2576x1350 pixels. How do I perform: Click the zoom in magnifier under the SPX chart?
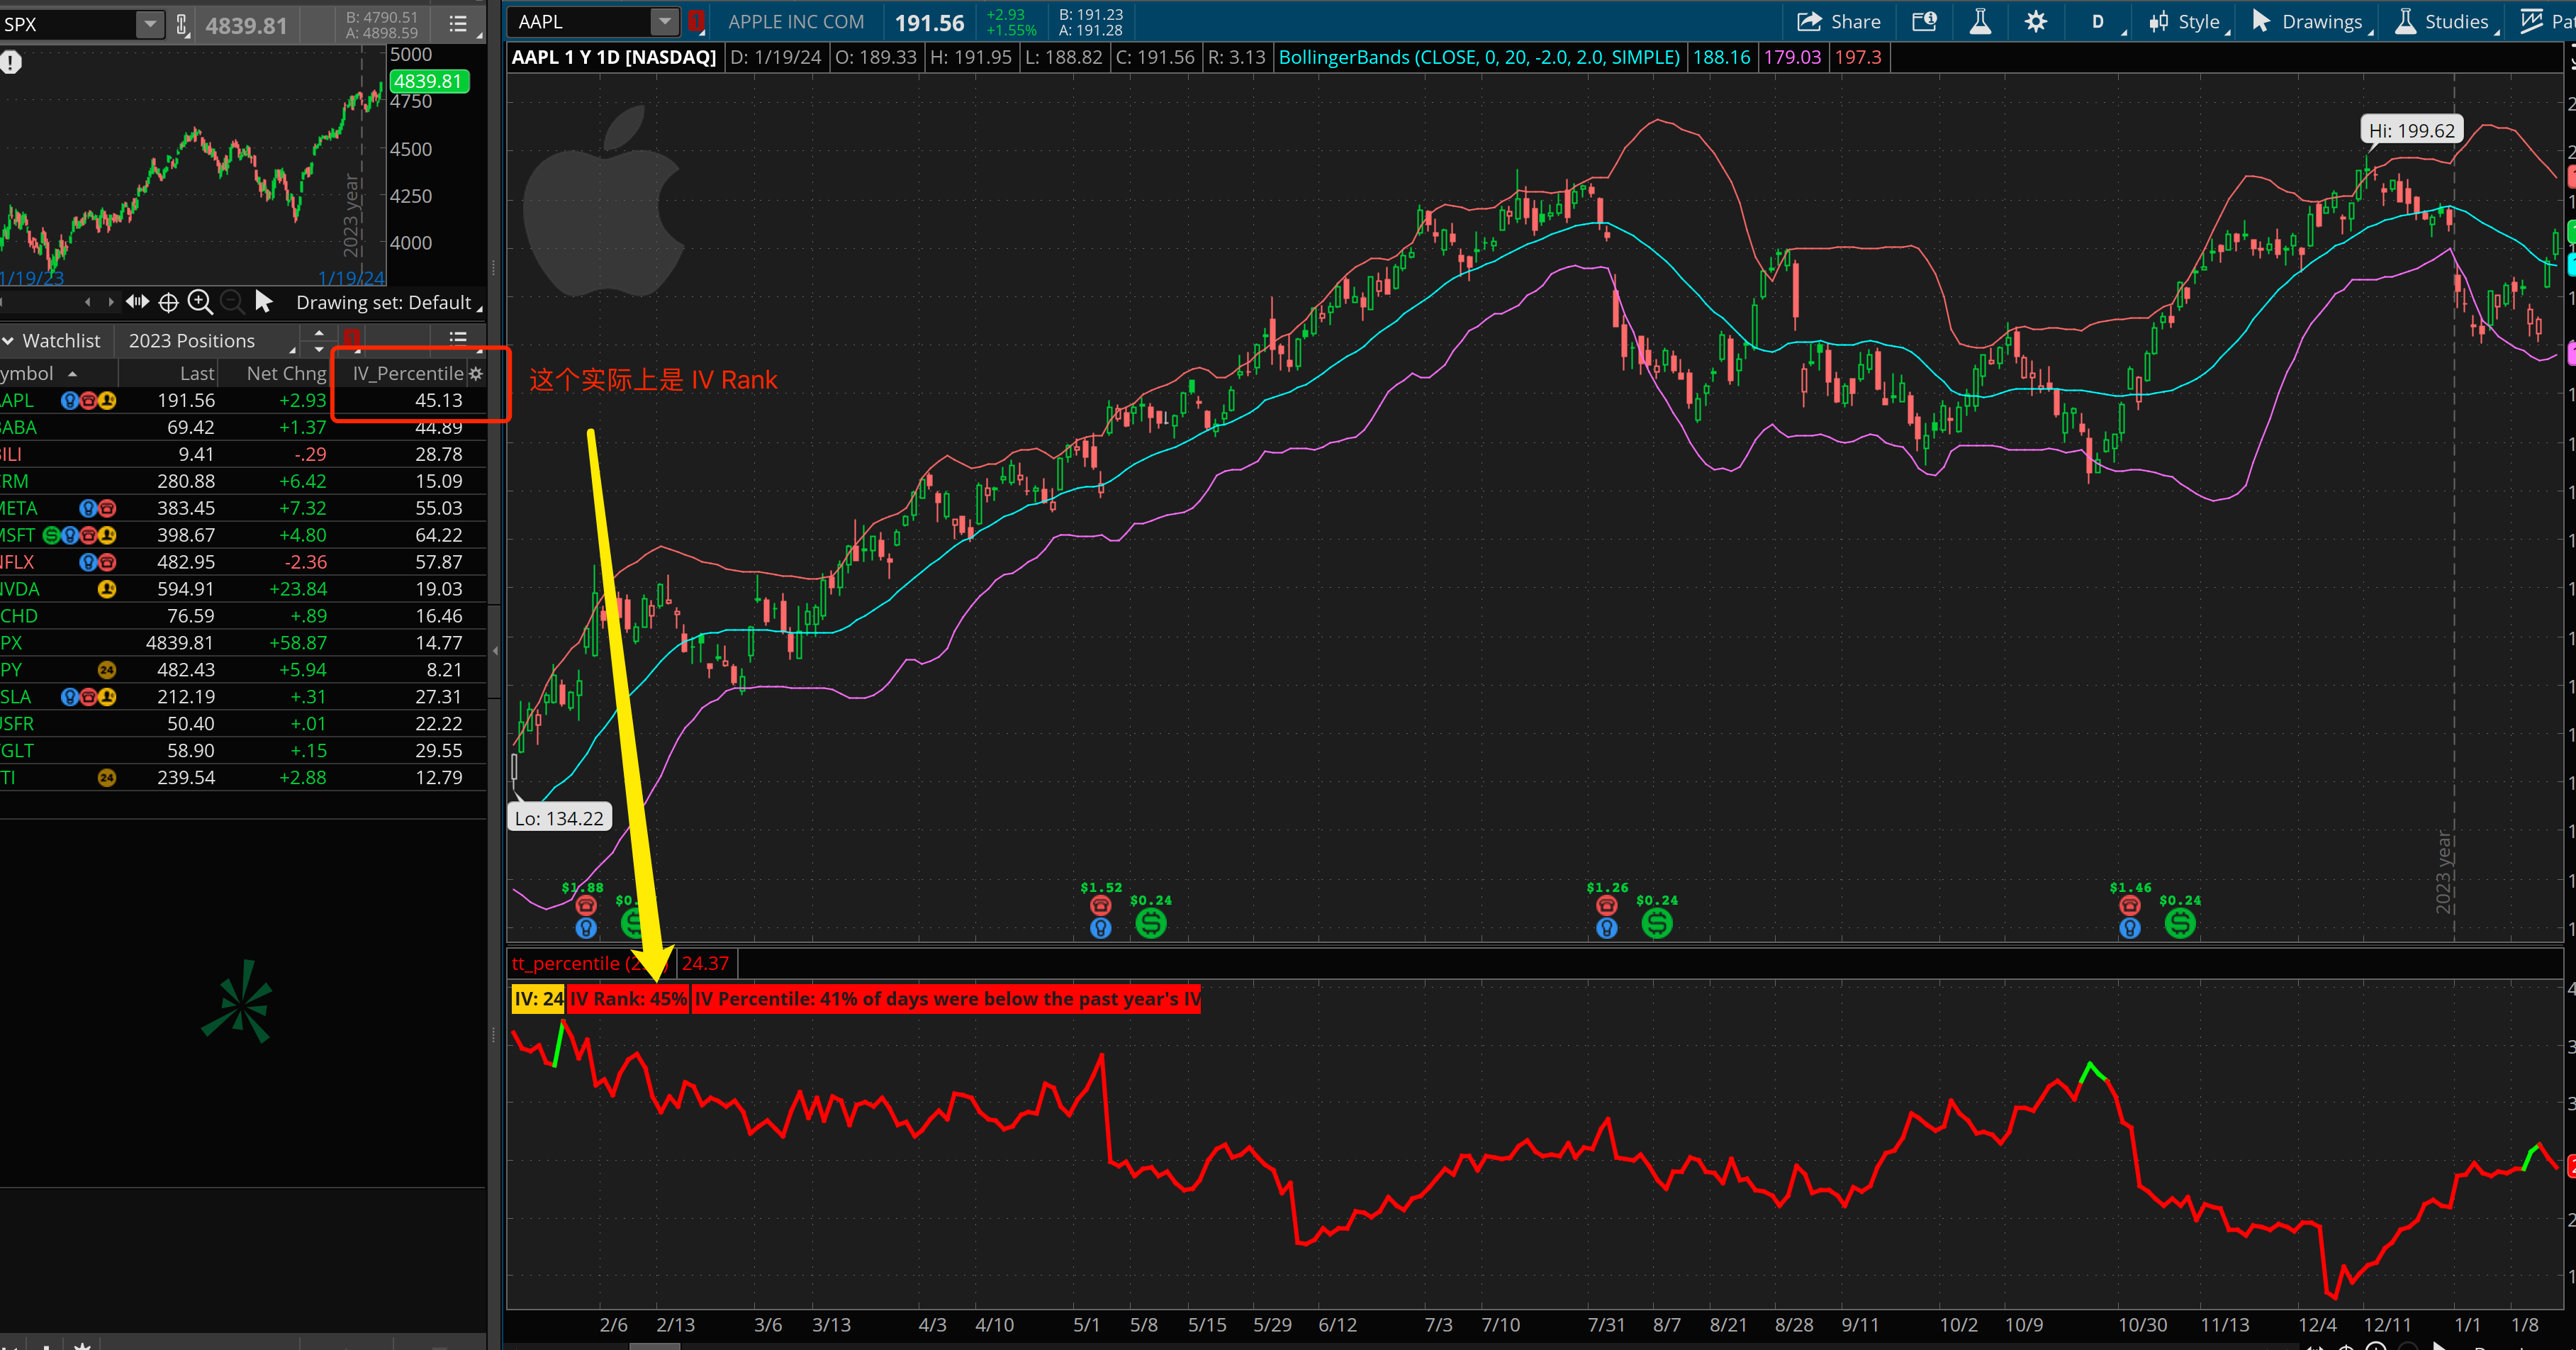(200, 302)
